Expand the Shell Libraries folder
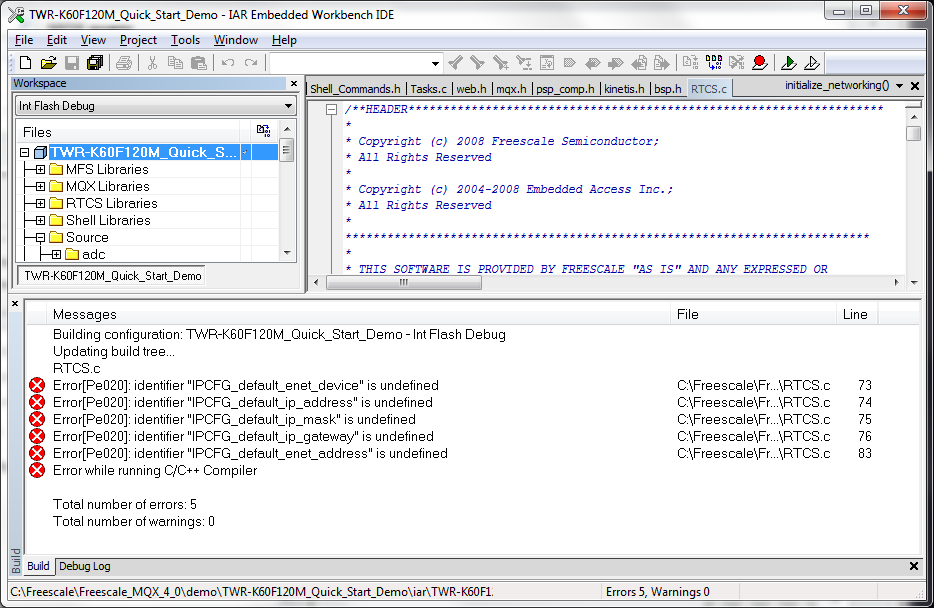The width and height of the screenshot is (934, 608). point(41,220)
